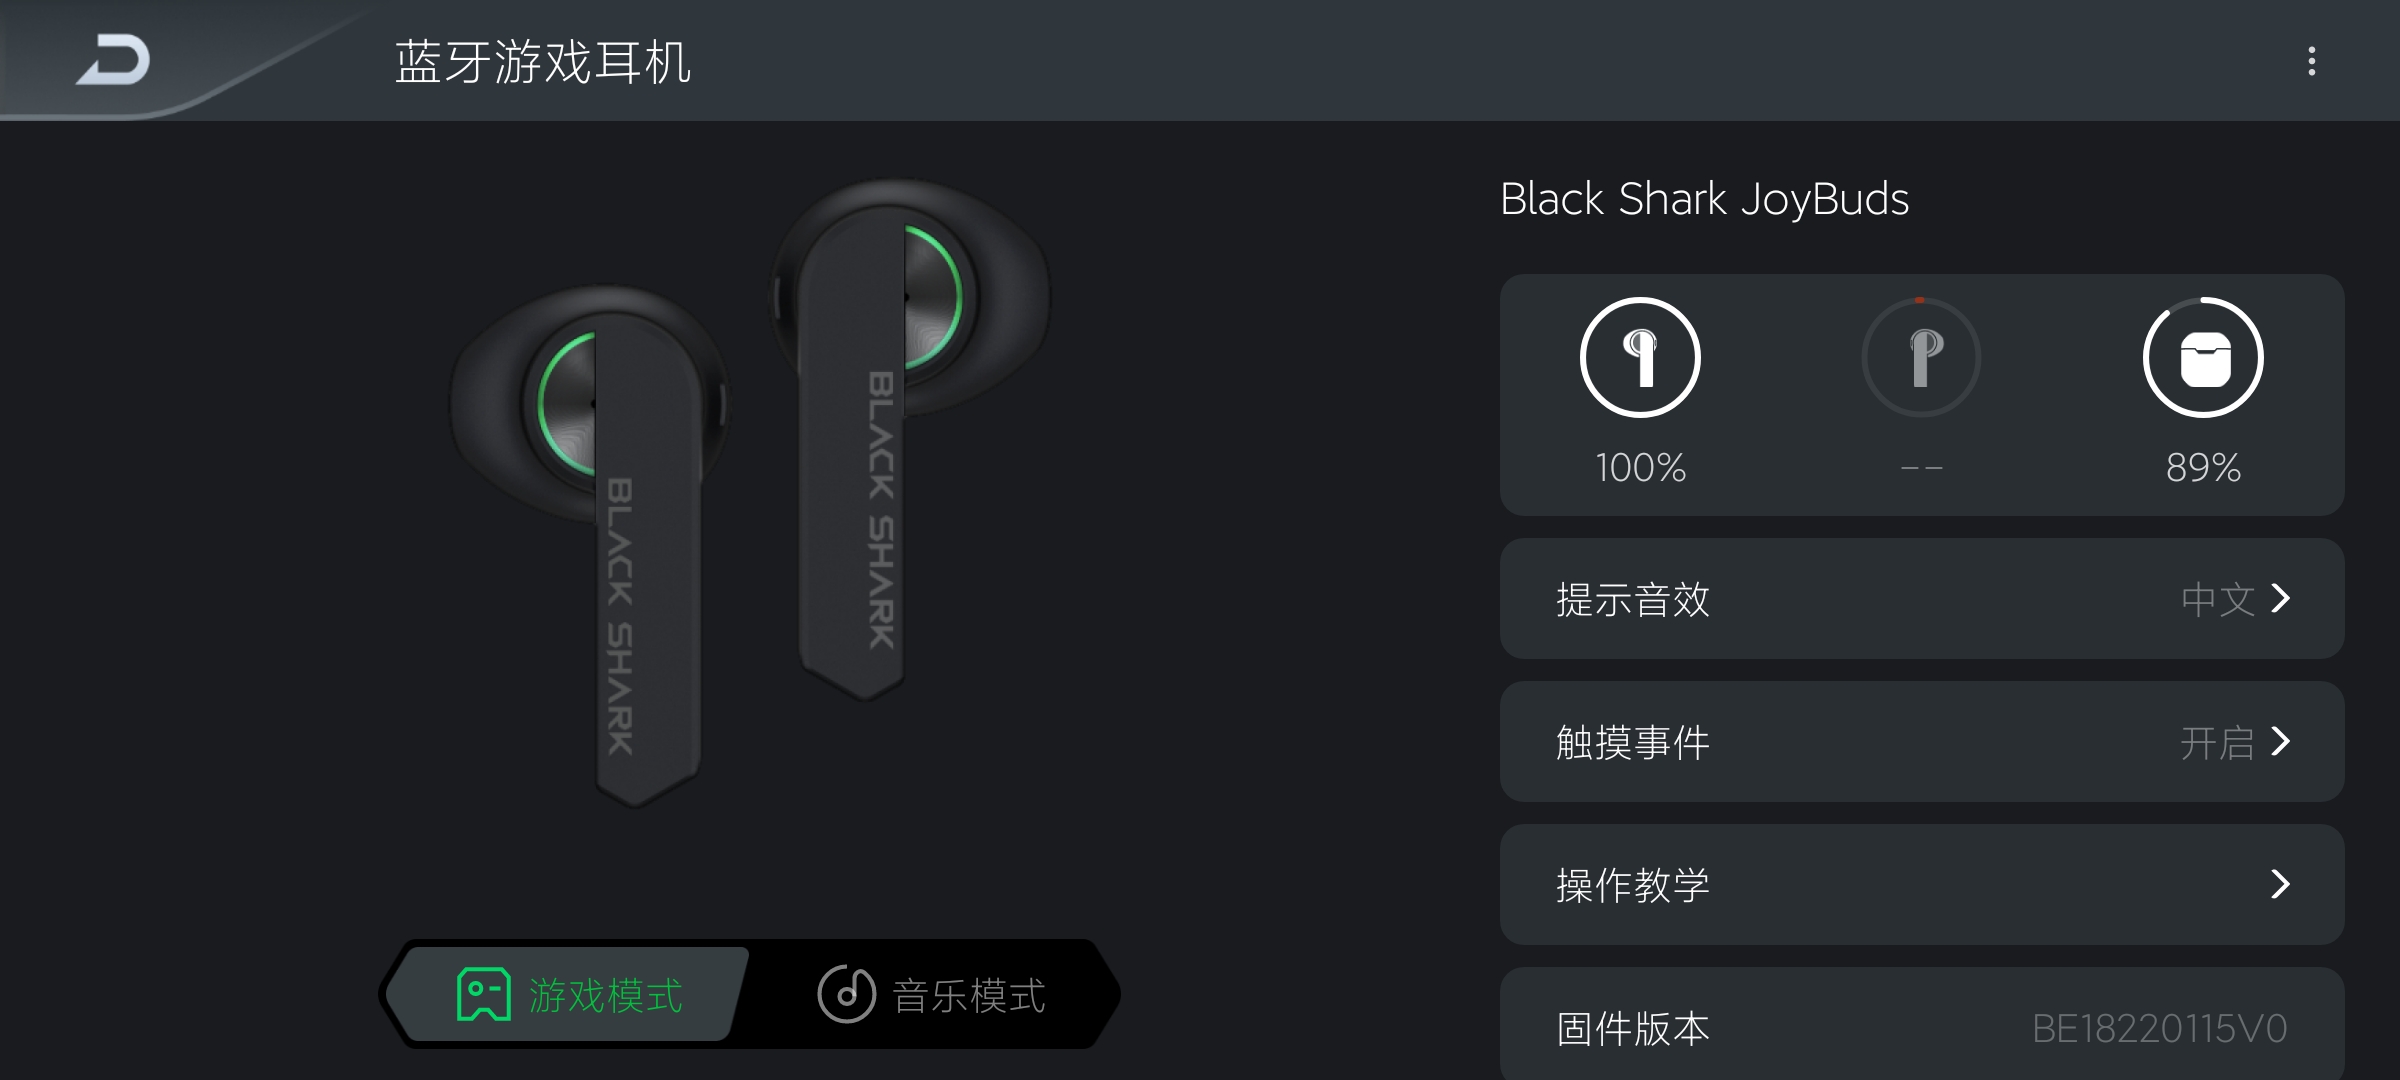Viewport: 2400px width, 1080px height.
Task: Tap the 固件版本 firmware row
Action: (x=1922, y=1024)
